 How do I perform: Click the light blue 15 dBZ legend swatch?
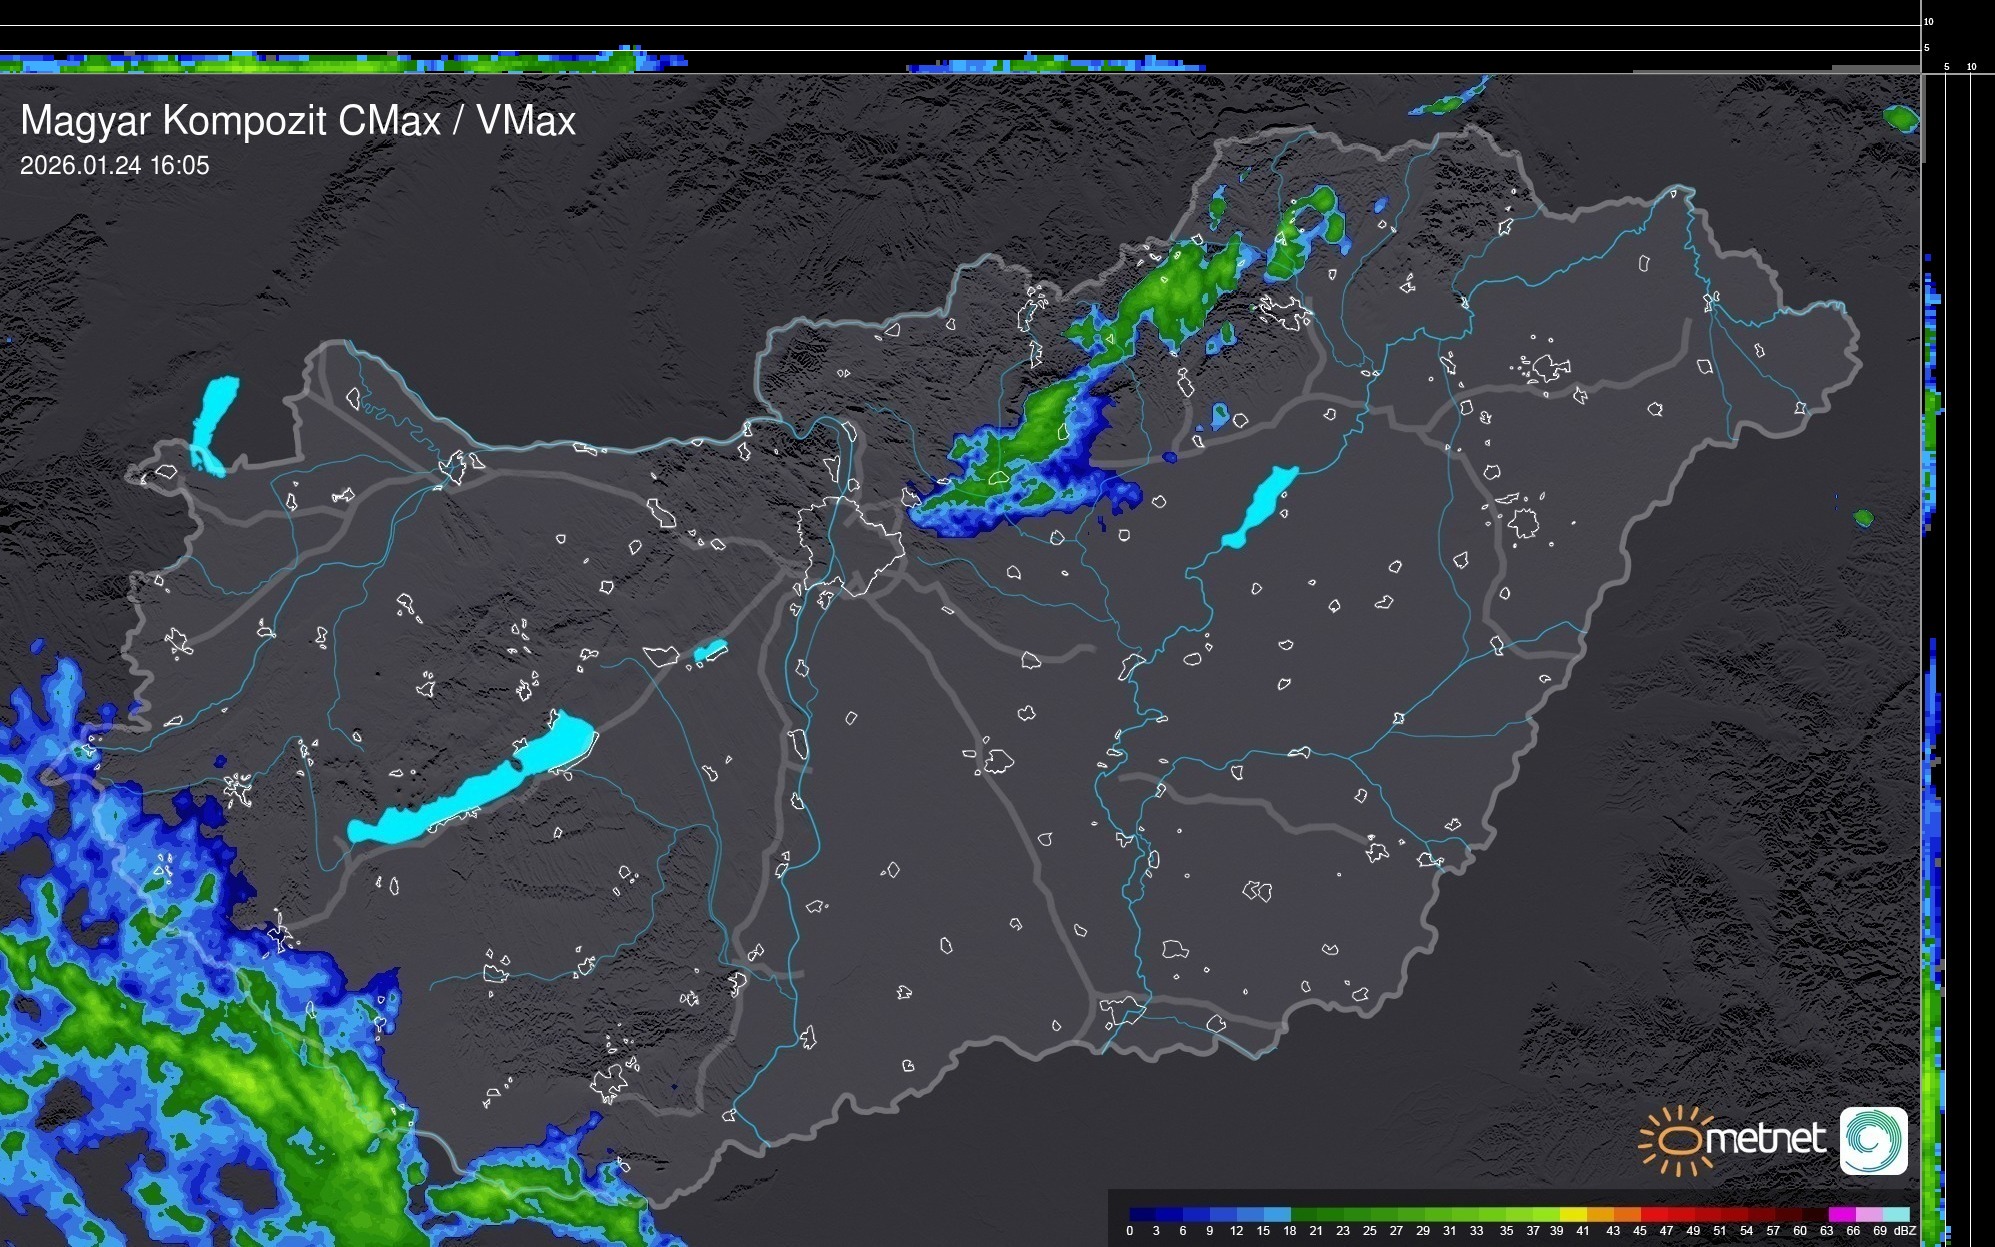click(x=1277, y=1214)
